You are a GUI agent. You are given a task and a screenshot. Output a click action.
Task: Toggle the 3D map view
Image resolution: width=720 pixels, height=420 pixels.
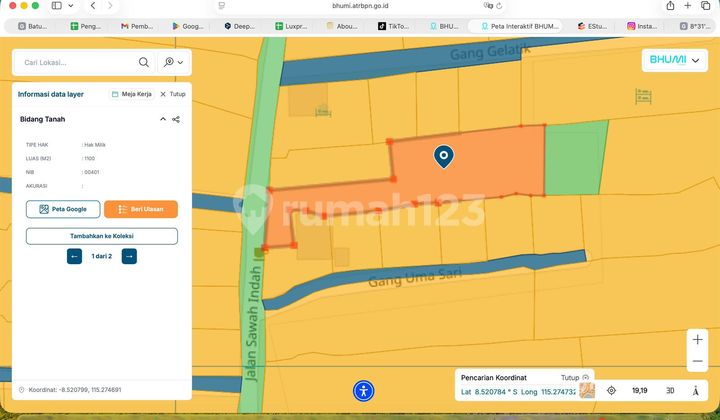pos(669,390)
